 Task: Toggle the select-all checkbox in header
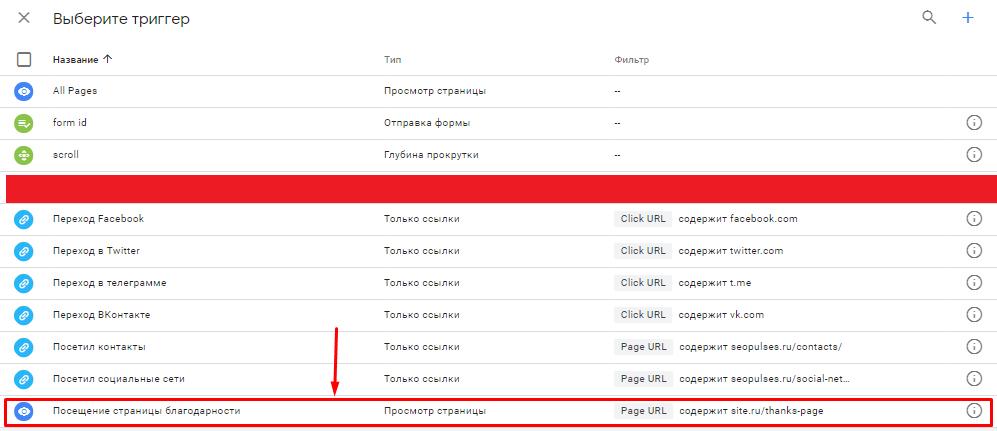tap(24, 59)
